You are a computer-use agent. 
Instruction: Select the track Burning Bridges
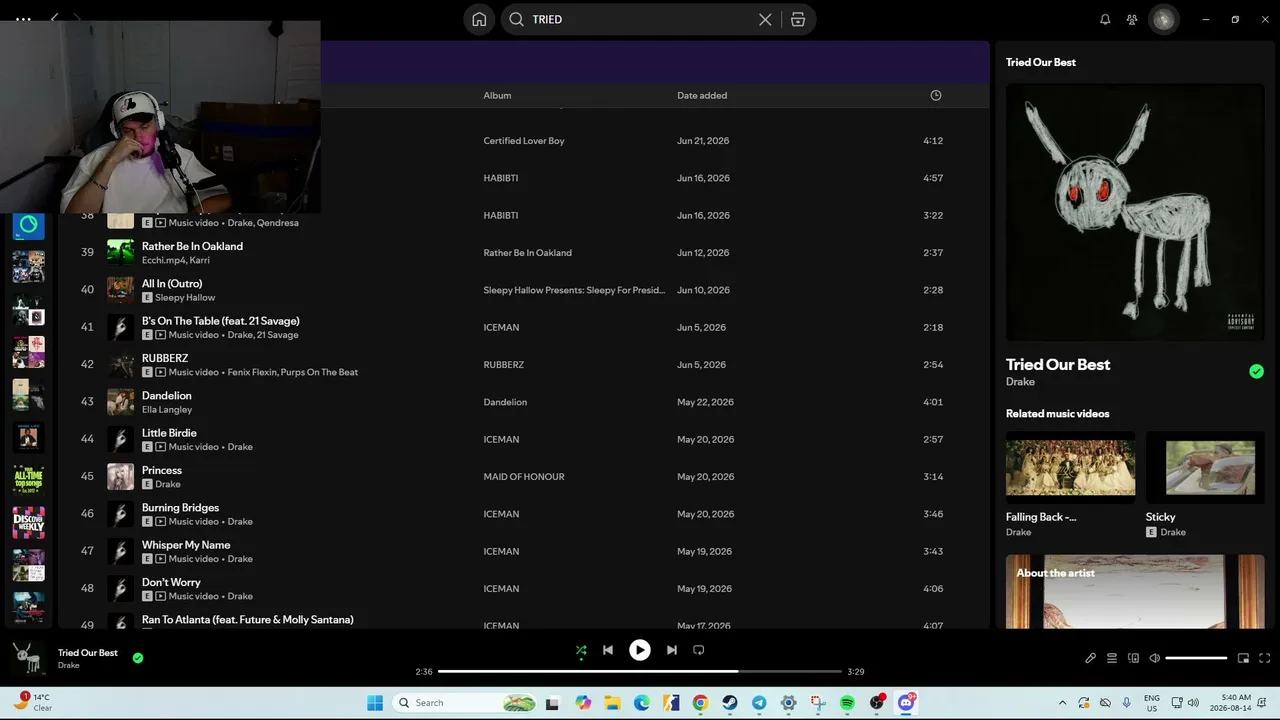pyautogui.click(x=180, y=508)
